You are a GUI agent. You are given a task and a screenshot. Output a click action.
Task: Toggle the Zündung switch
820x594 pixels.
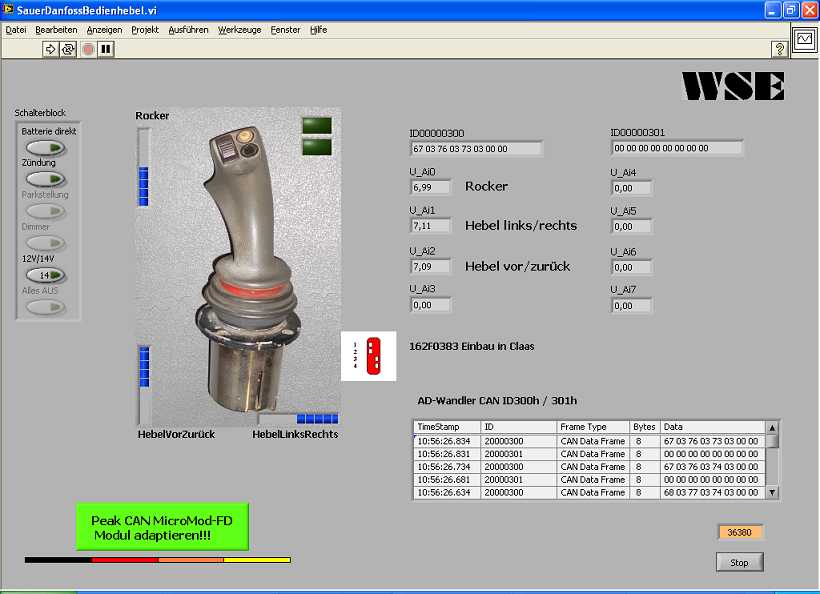point(46,179)
